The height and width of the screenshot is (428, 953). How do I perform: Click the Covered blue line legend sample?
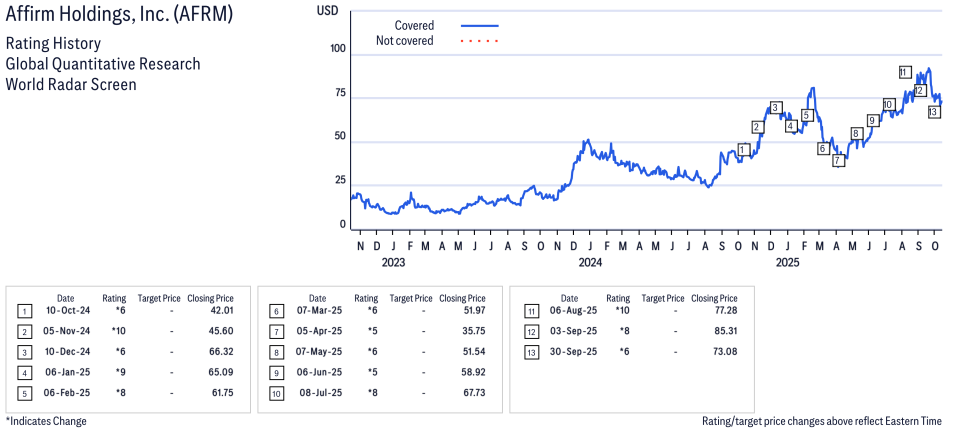tap(479, 26)
